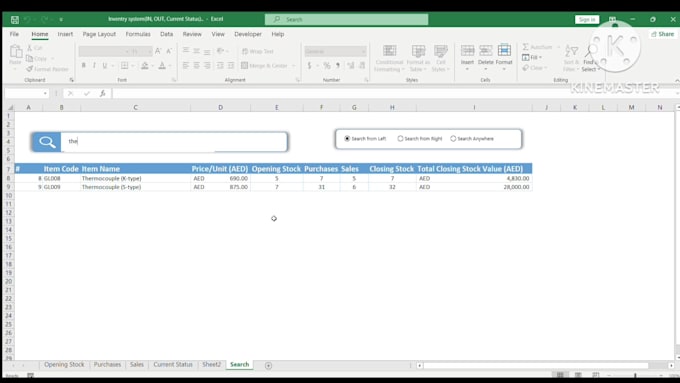Add a new sheet with plus icon
Image resolution: width=680 pixels, height=383 pixels.
tap(268, 366)
